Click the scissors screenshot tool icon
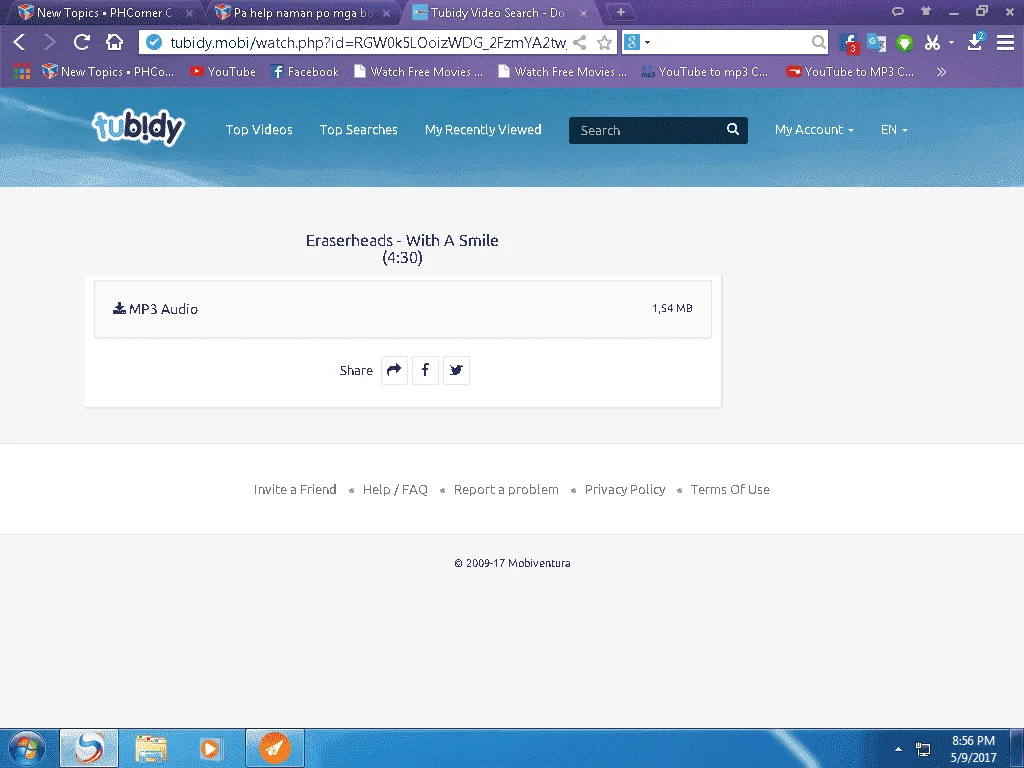The height and width of the screenshot is (768, 1024). 932,43
